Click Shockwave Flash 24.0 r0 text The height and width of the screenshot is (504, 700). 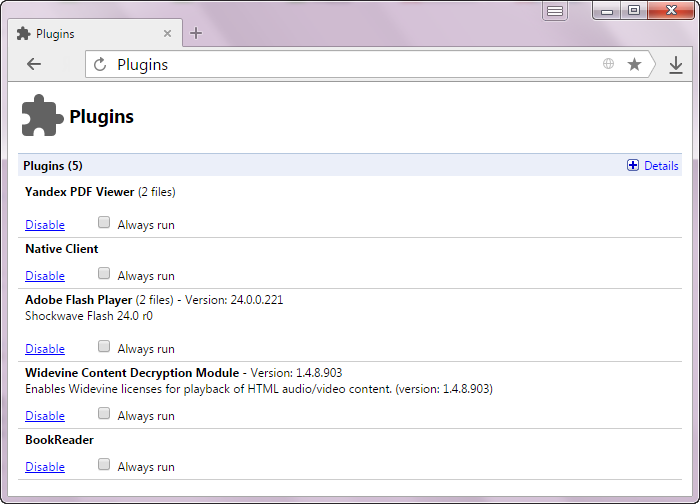89,316
